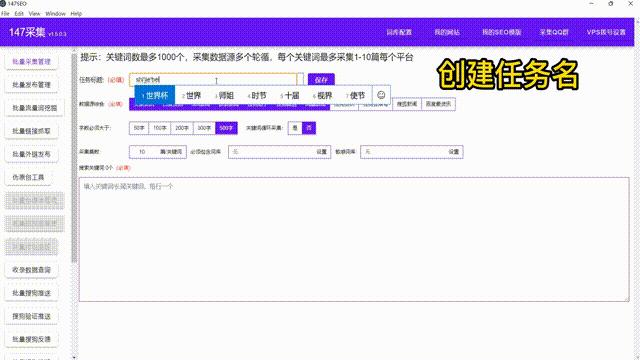640x360 pixels.
Task: Select 批量采集管理 in the sidebar
Action: [x=31, y=62]
